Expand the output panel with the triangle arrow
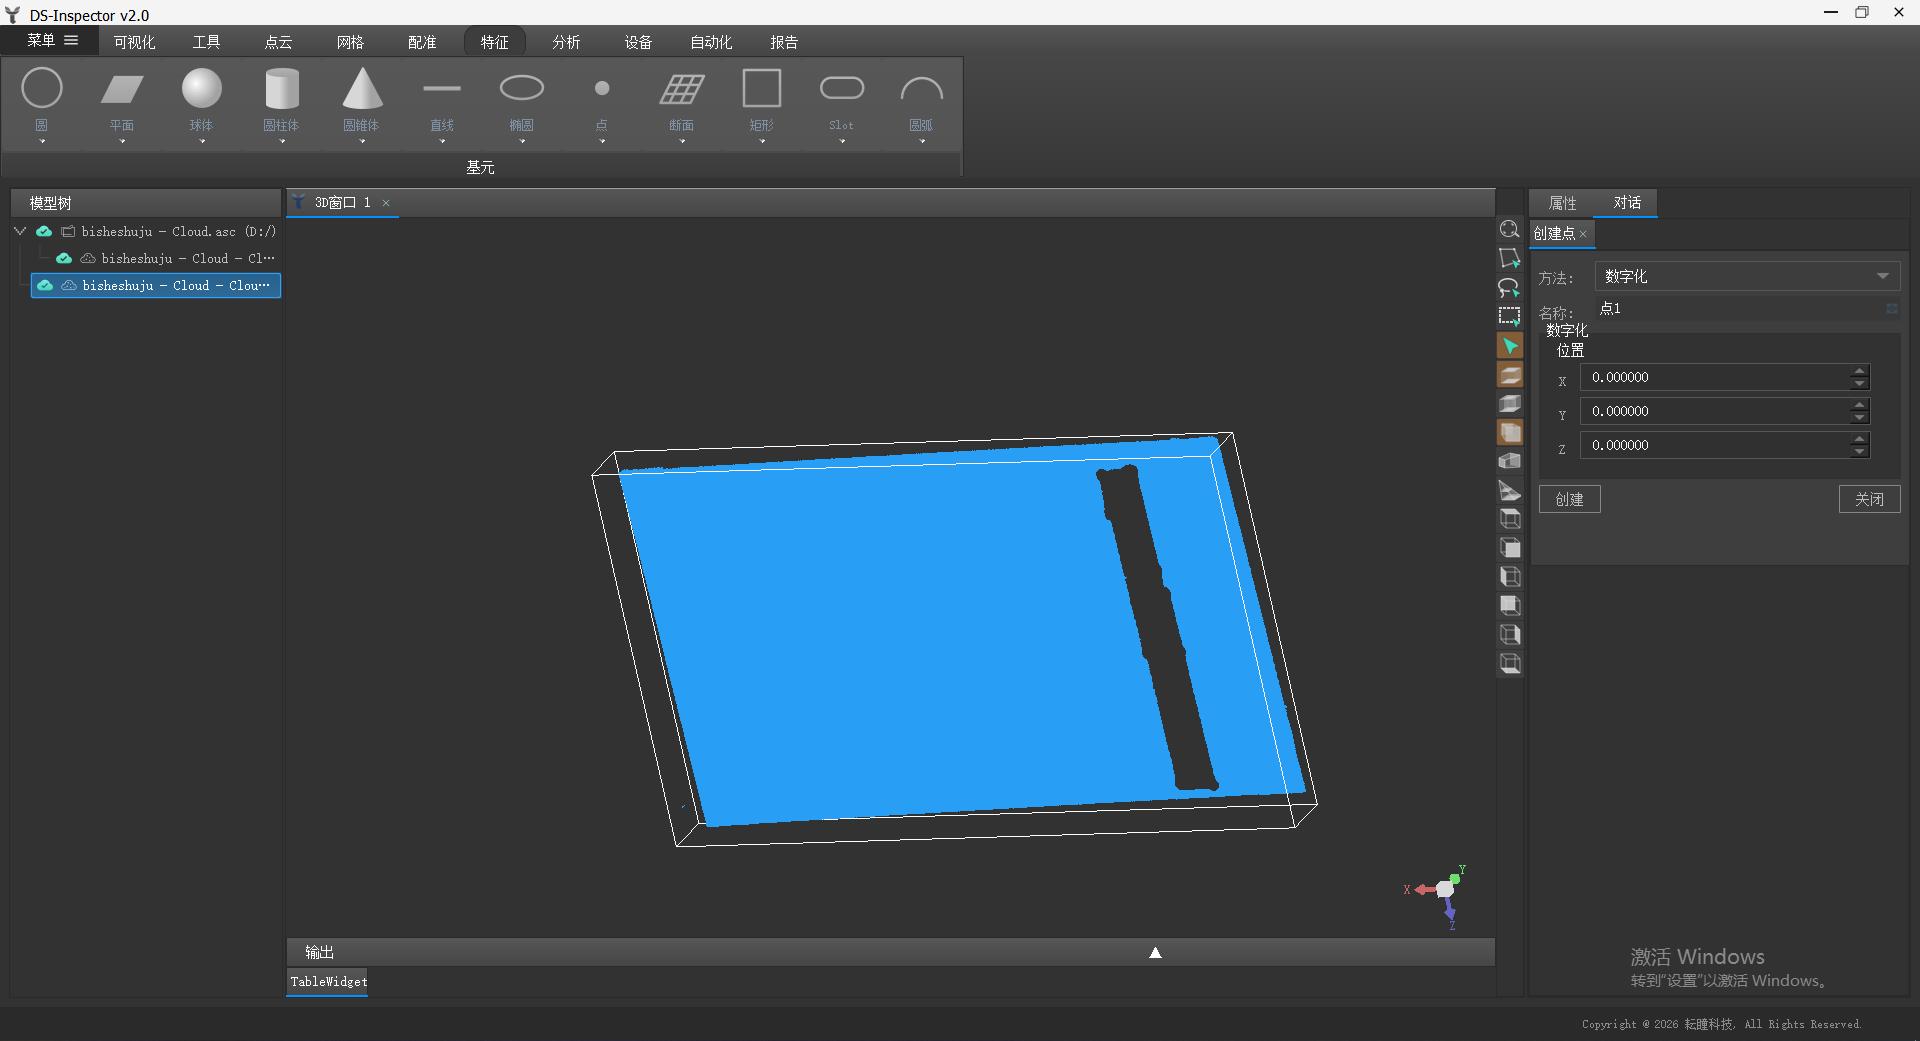This screenshot has width=1920, height=1041. [1155, 952]
